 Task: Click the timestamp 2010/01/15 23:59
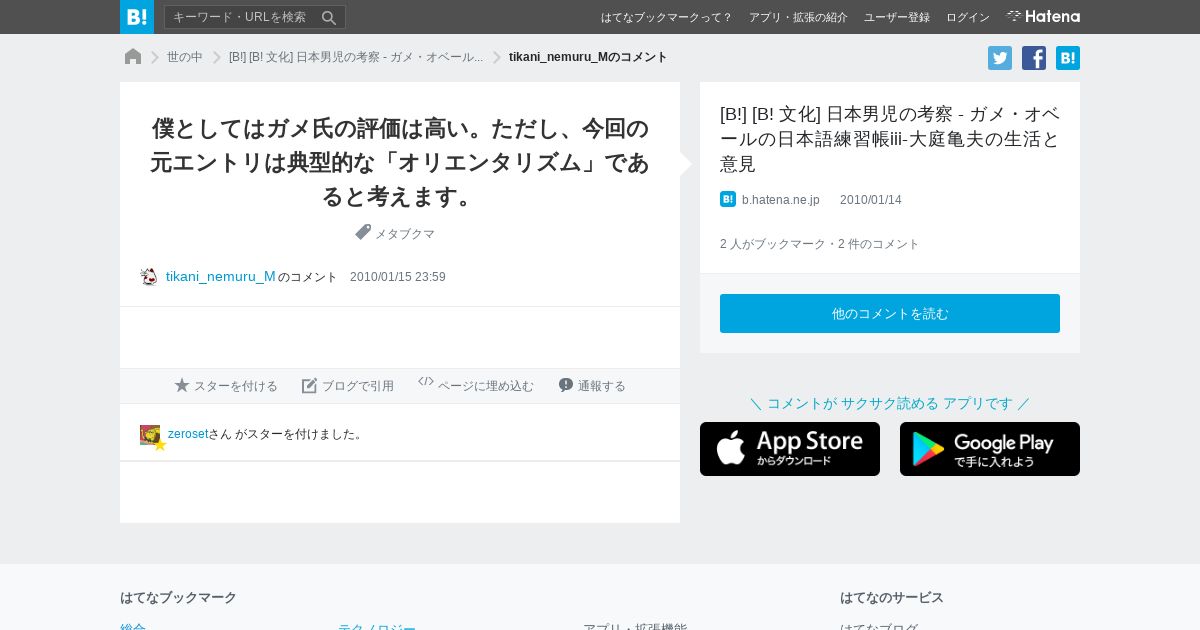(398, 277)
